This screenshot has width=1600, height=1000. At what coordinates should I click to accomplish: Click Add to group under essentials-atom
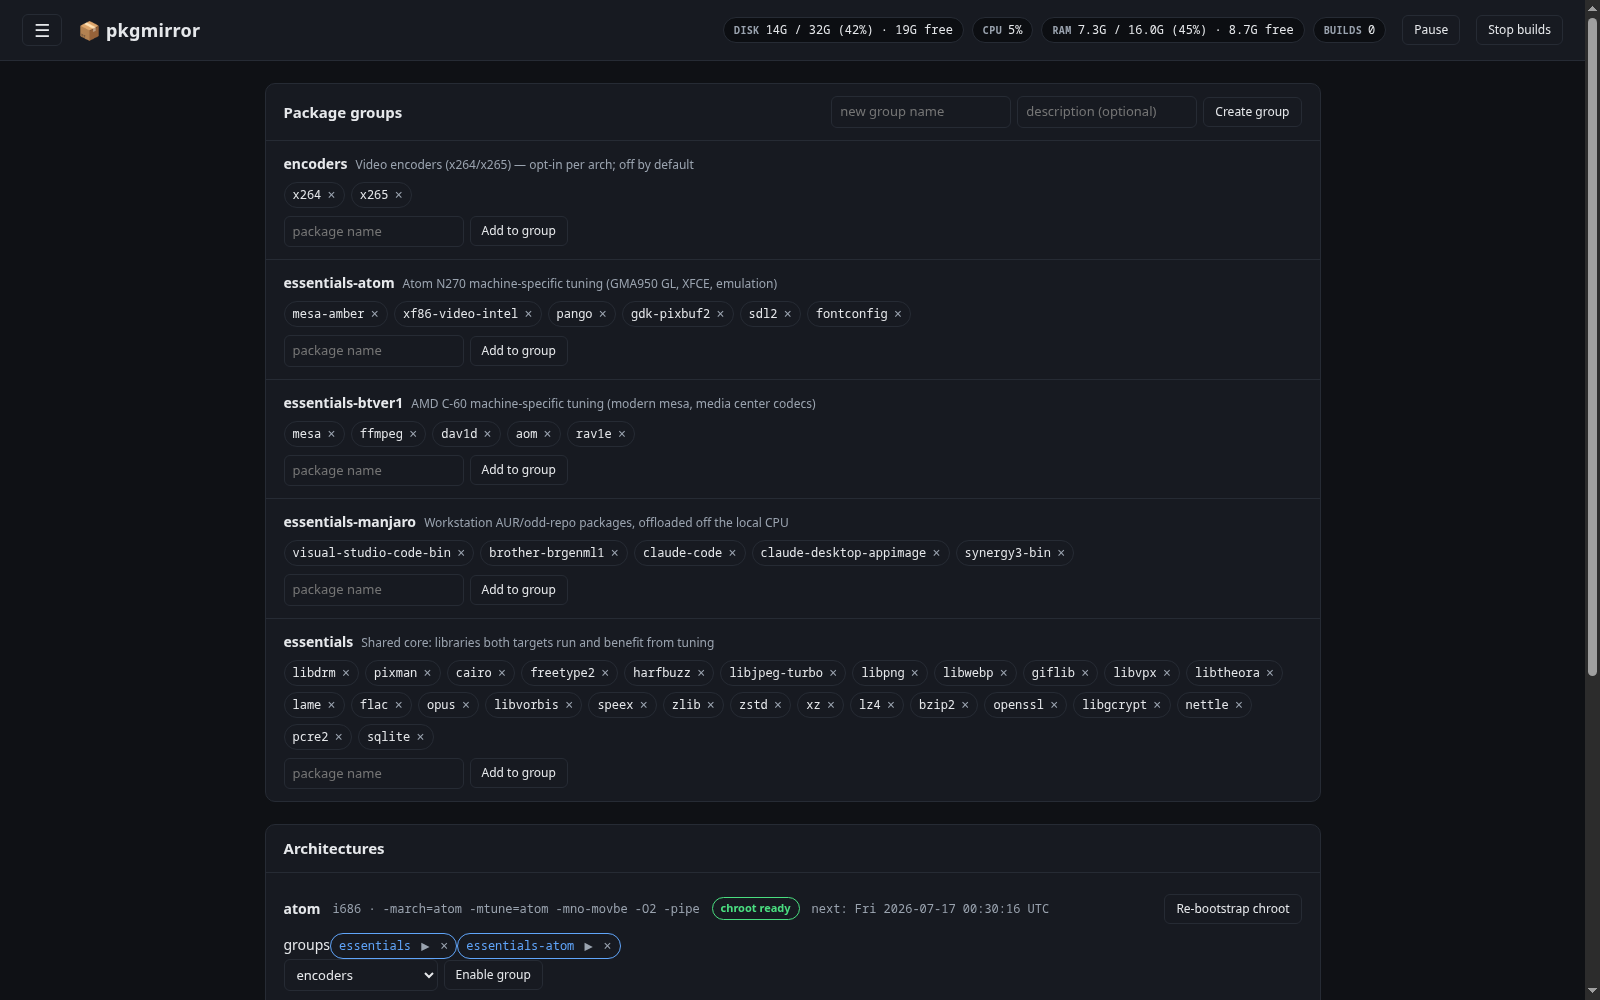[518, 351]
